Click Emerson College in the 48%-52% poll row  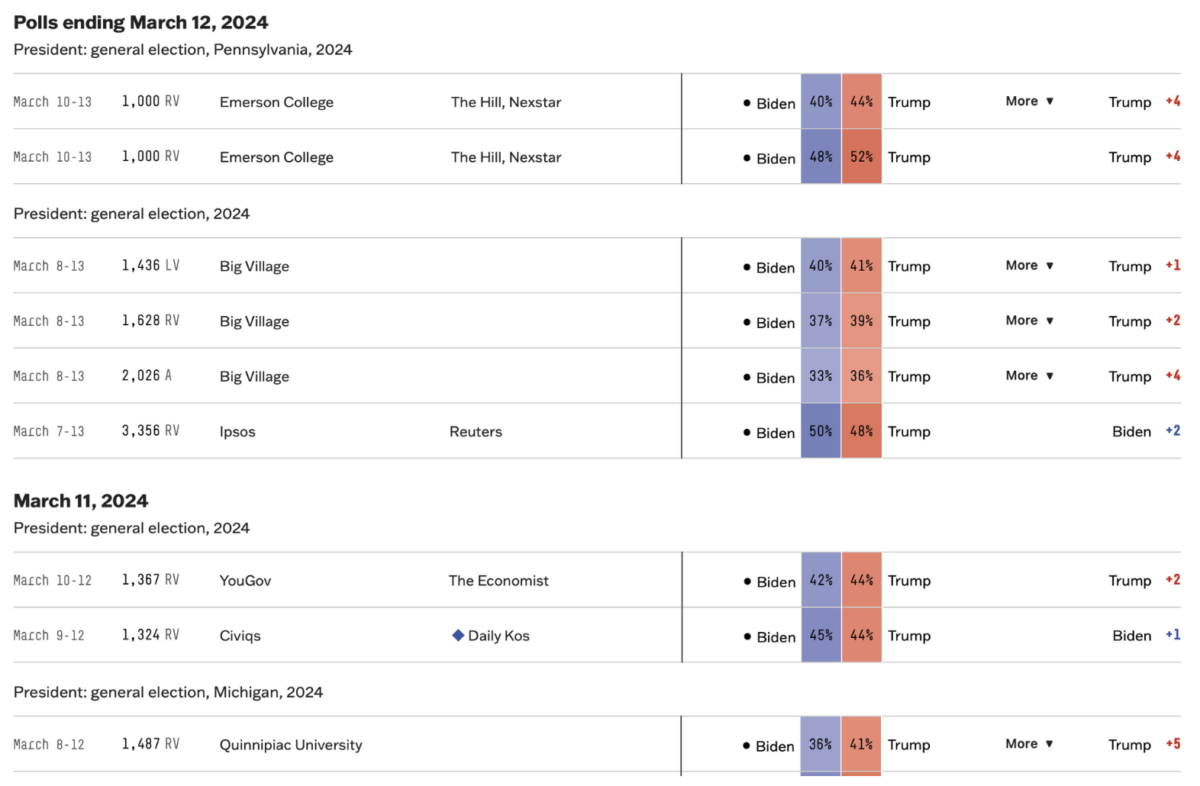coord(277,157)
